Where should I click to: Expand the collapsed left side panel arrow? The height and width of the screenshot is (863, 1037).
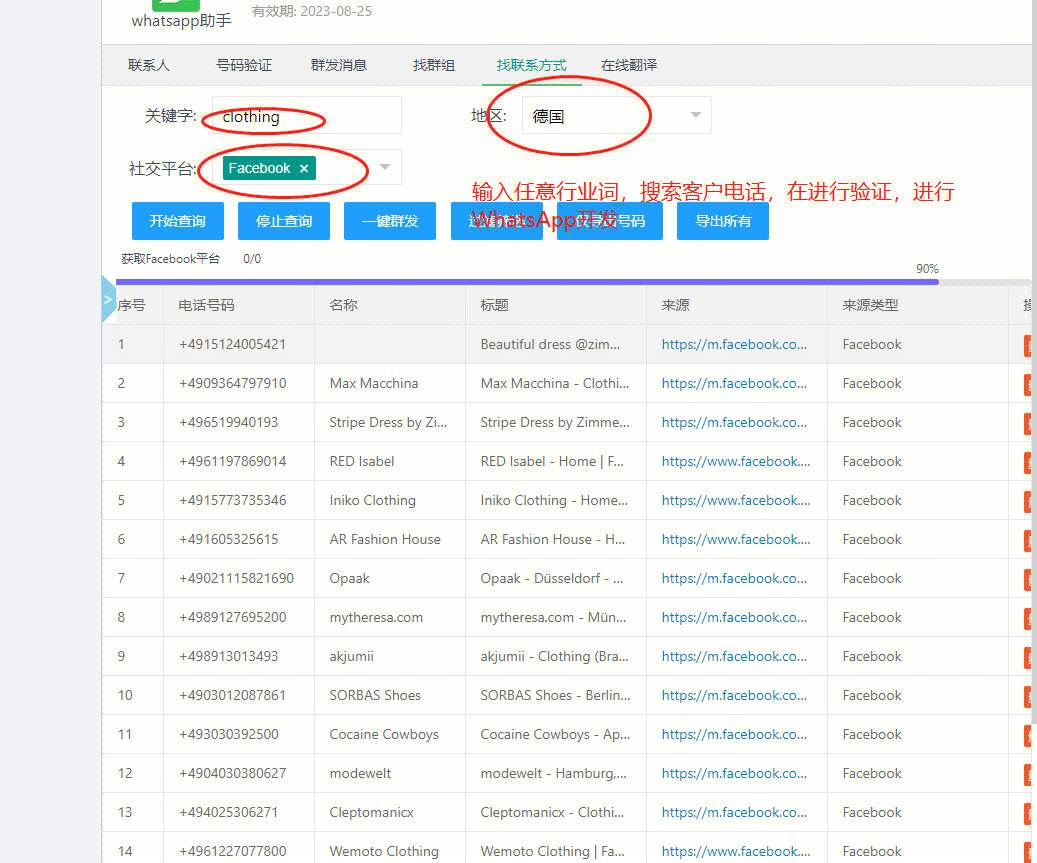[108, 300]
